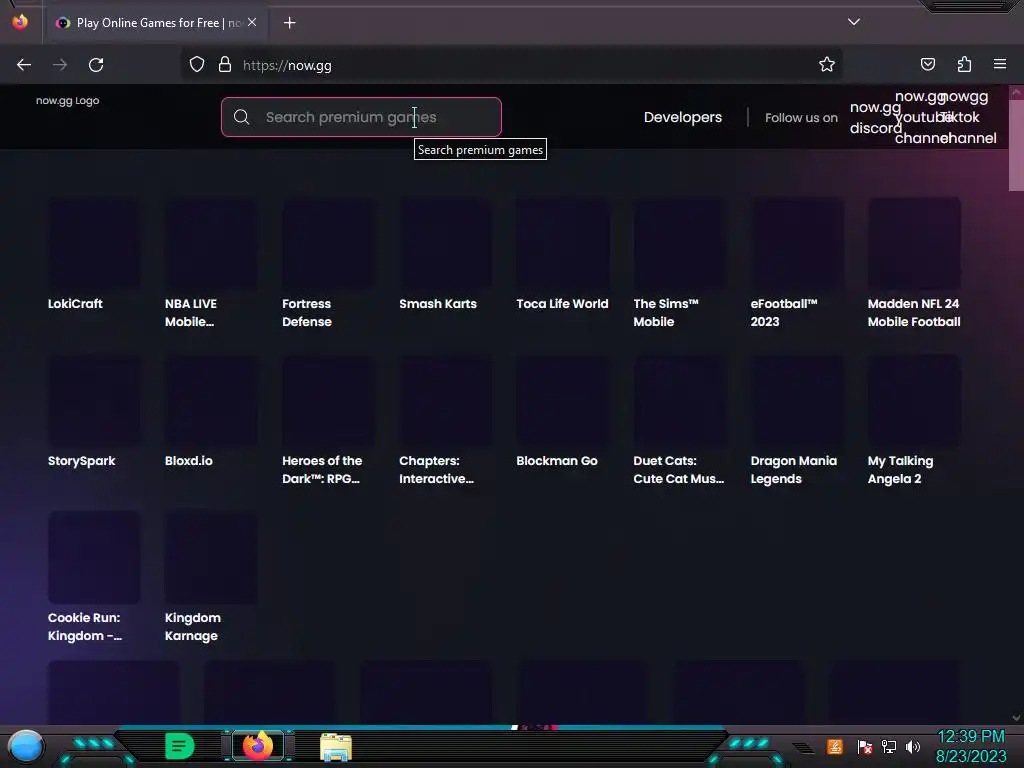This screenshot has width=1024, height=768.
Task: Open the tracking protection shield icon
Action: tap(197, 65)
